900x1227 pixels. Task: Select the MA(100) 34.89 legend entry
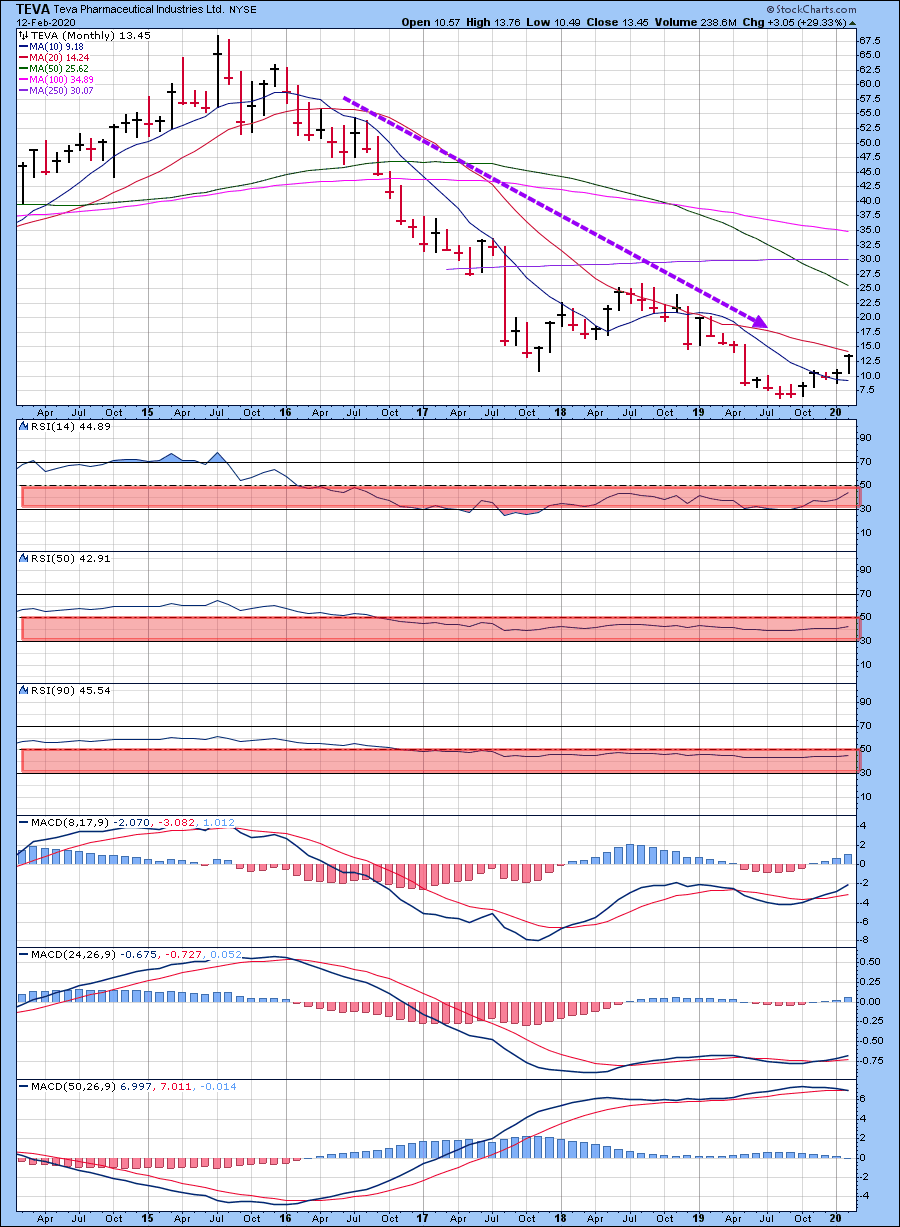tap(61, 79)
